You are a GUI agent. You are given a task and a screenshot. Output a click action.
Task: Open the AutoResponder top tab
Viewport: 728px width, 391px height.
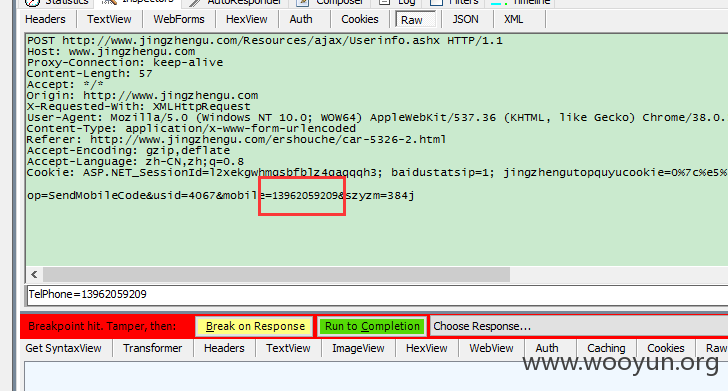(237, 2)
